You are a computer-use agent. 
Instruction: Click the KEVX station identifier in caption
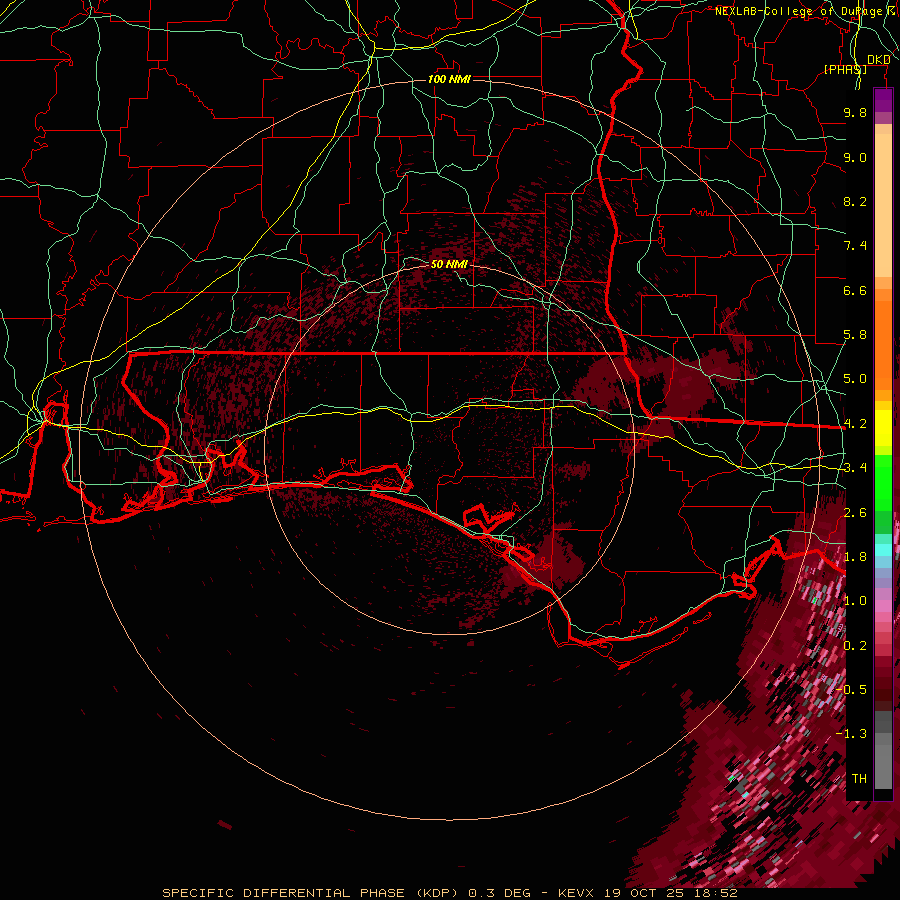(x=578, y=893)
